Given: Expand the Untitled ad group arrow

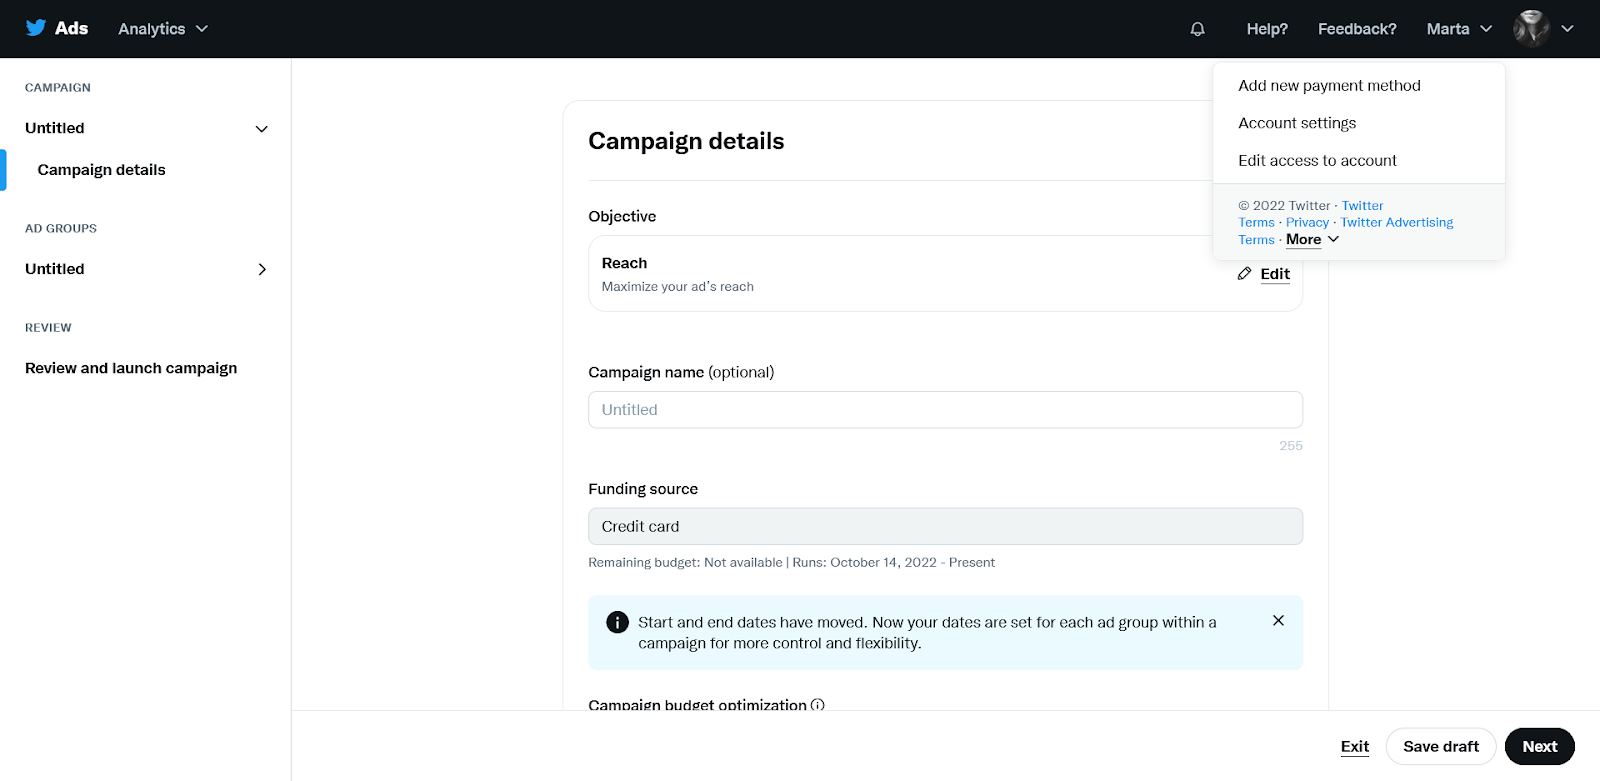Looking at the screenshot, I should point(262,269).
